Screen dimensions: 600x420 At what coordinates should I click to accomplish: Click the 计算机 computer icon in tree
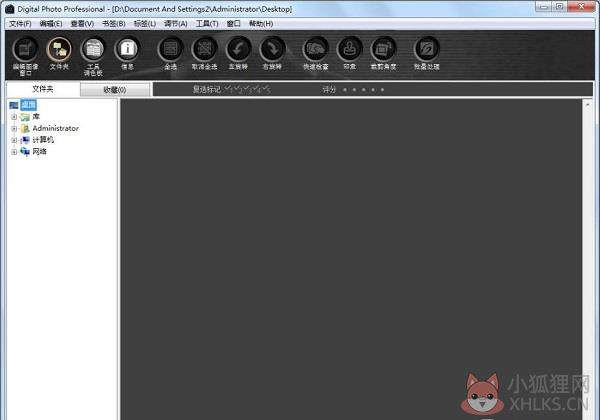tap(25, 140)
